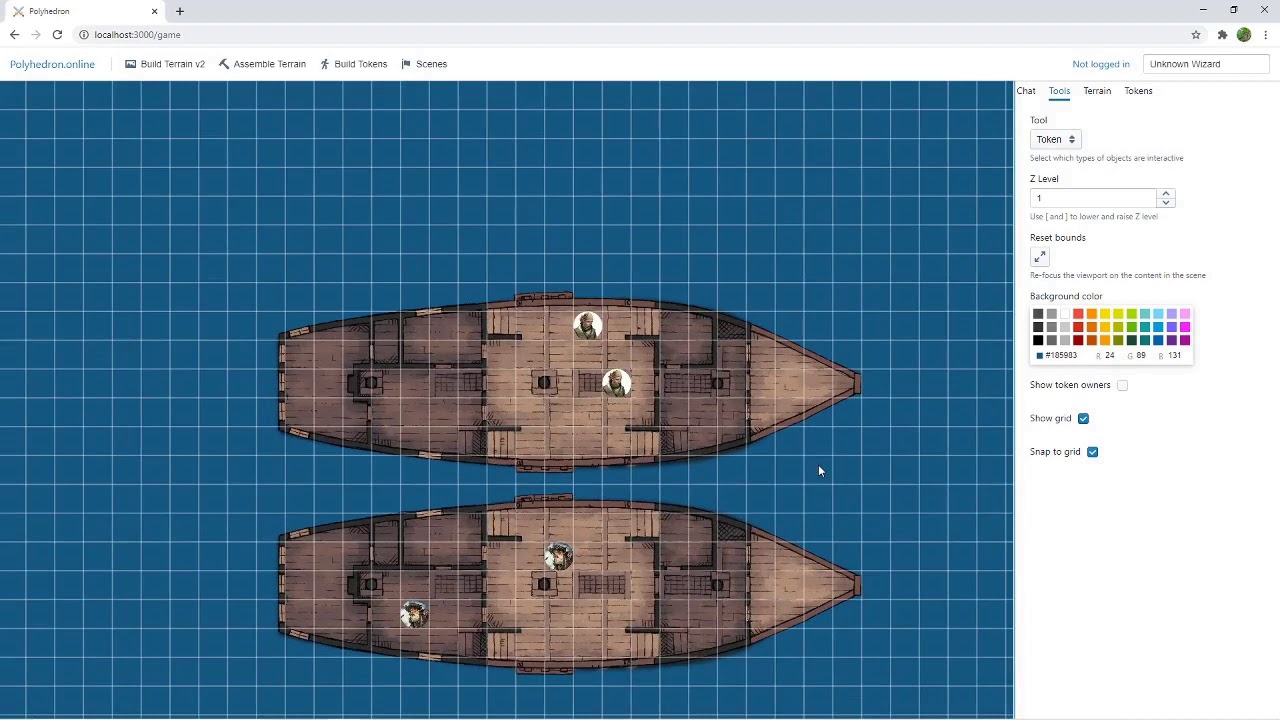Enable Show token owners checkbox
The width and height of the screenshot is (1280, 720).
click(1122, 385)
